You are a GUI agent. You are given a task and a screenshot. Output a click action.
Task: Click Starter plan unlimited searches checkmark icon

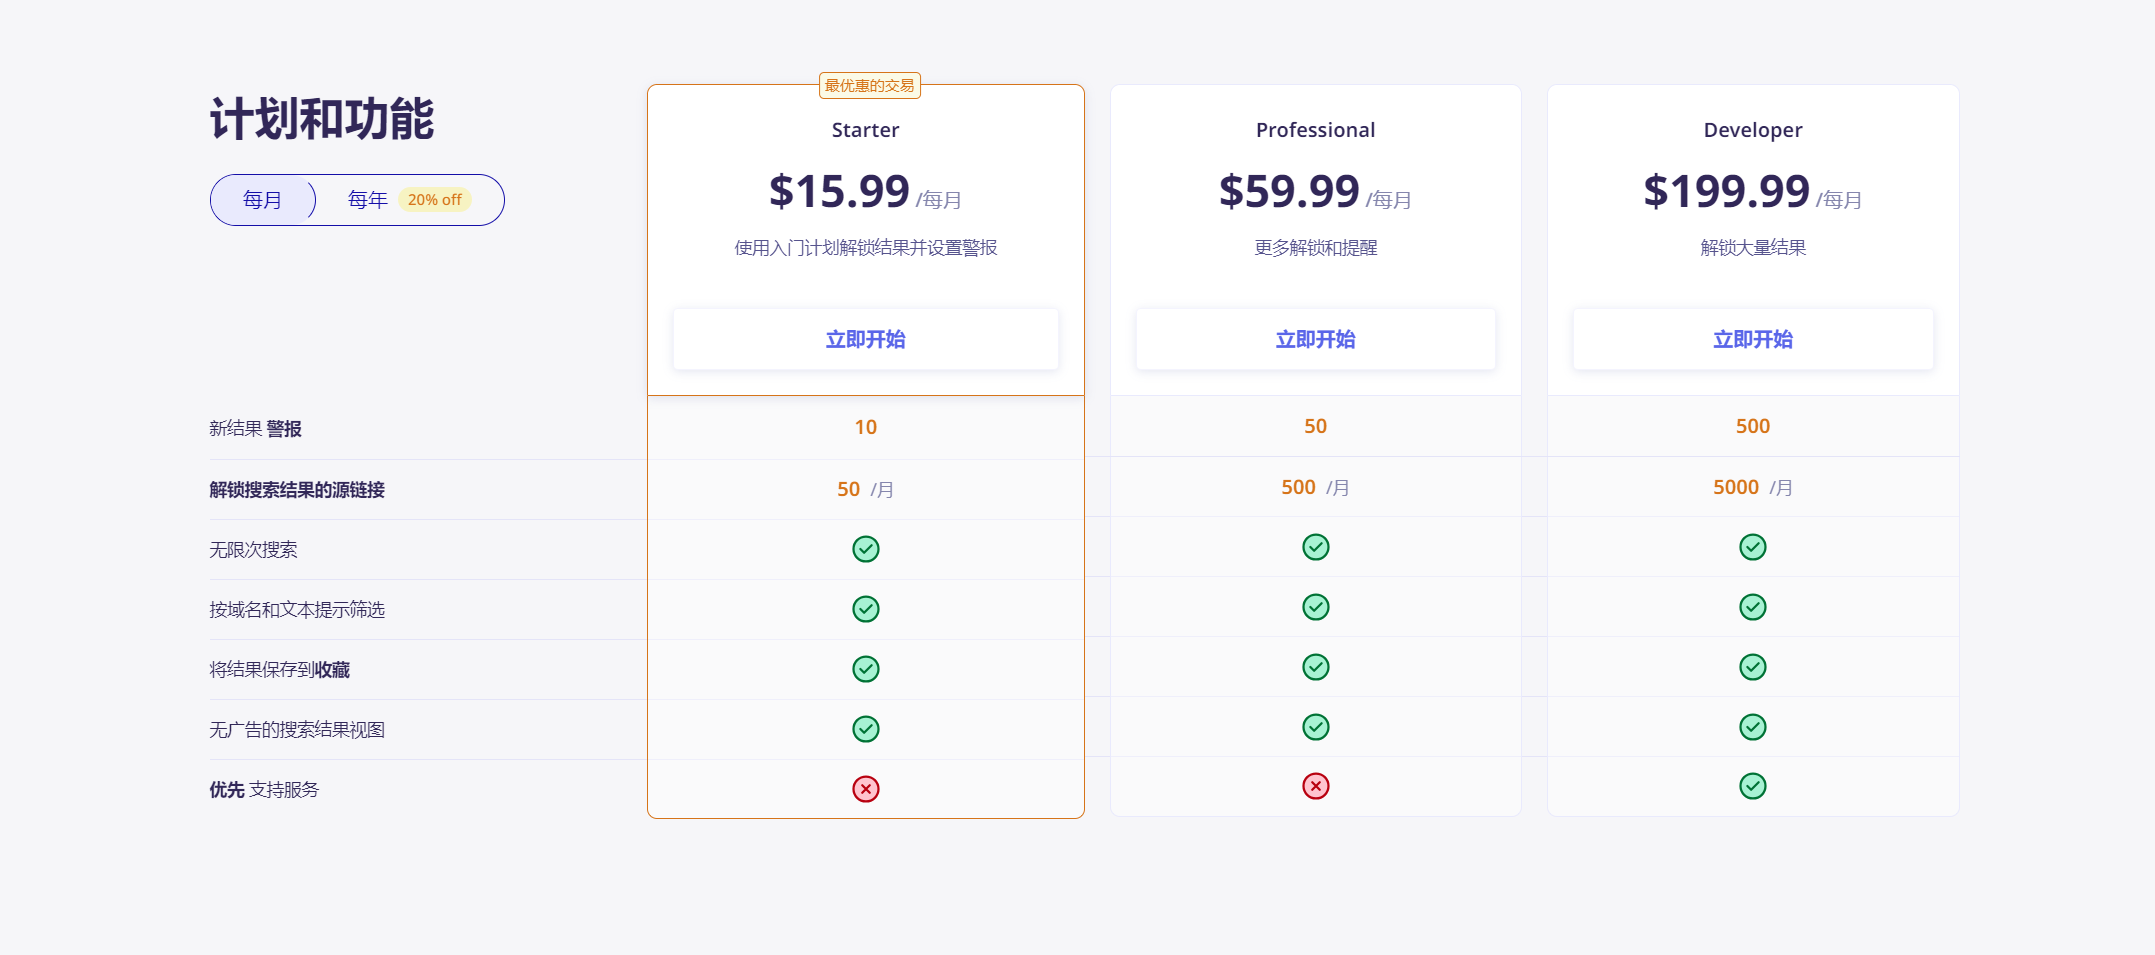point(865,549)
